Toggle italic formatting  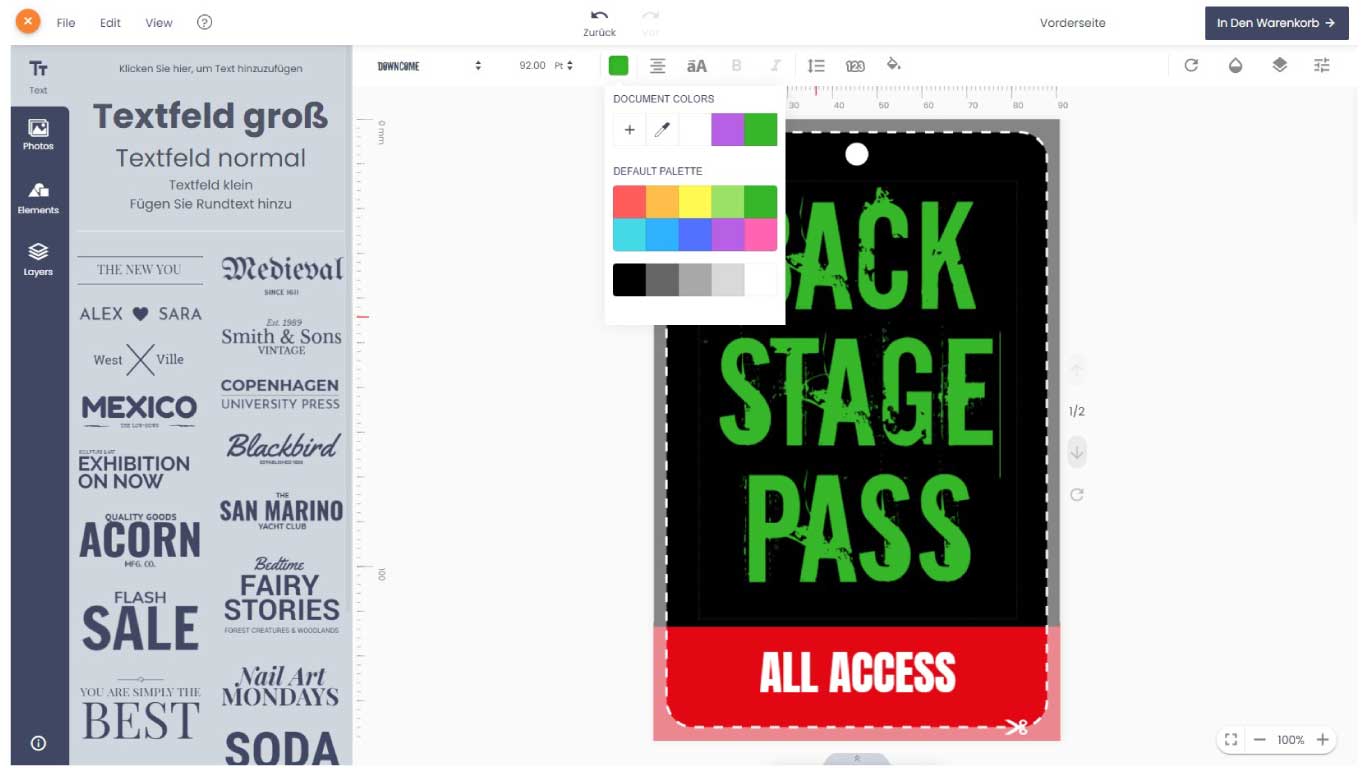click(x=775, y=65)
